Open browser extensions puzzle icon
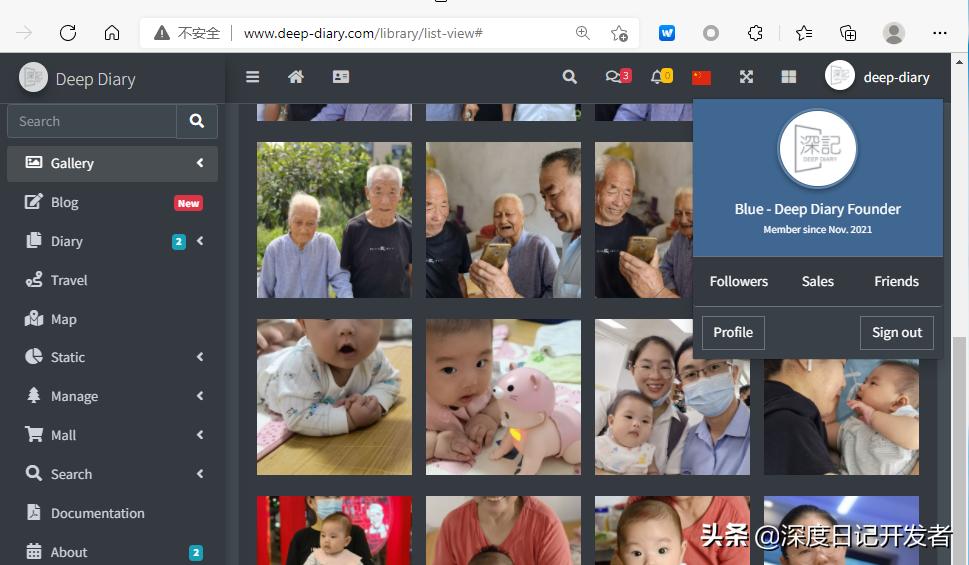 (x=755, y=33)
